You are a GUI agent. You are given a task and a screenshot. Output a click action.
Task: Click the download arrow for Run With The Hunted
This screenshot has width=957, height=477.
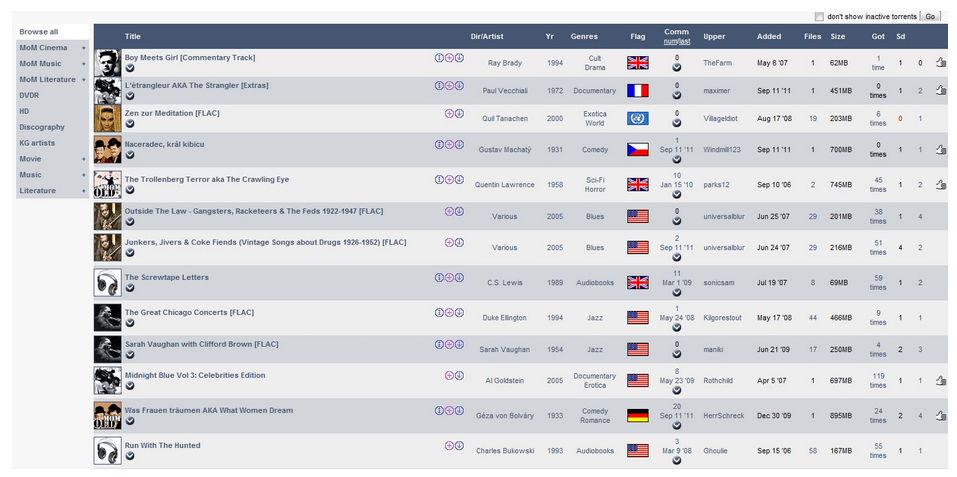pos(459,446)
